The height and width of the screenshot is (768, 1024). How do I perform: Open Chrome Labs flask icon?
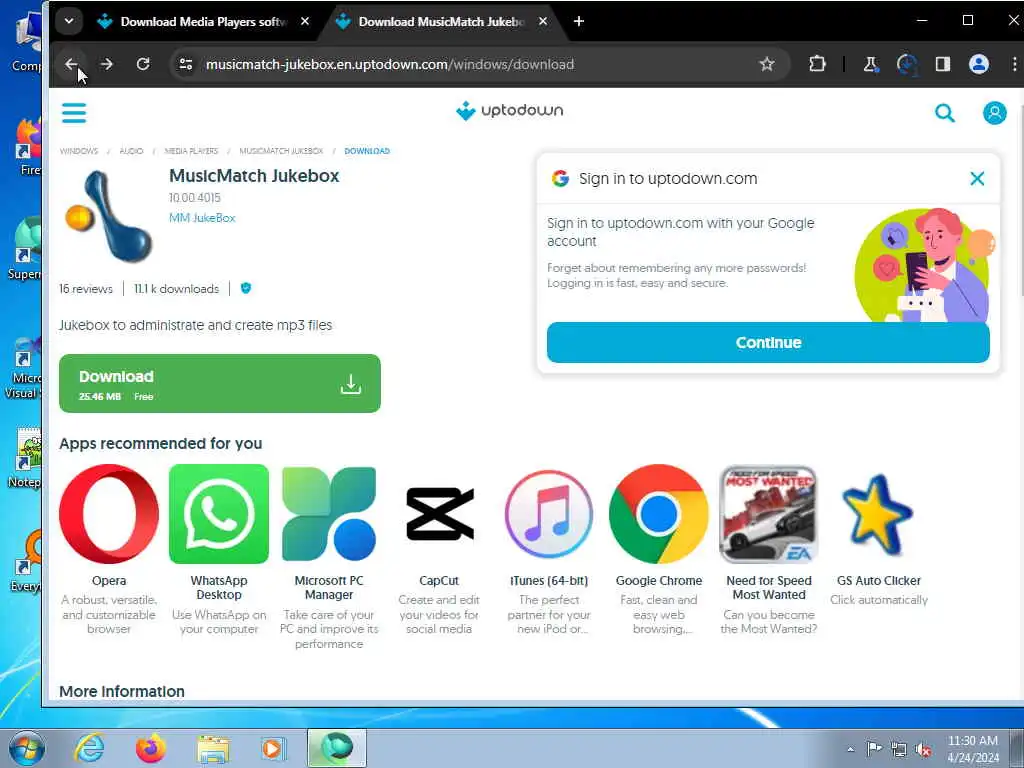[871, 64]
